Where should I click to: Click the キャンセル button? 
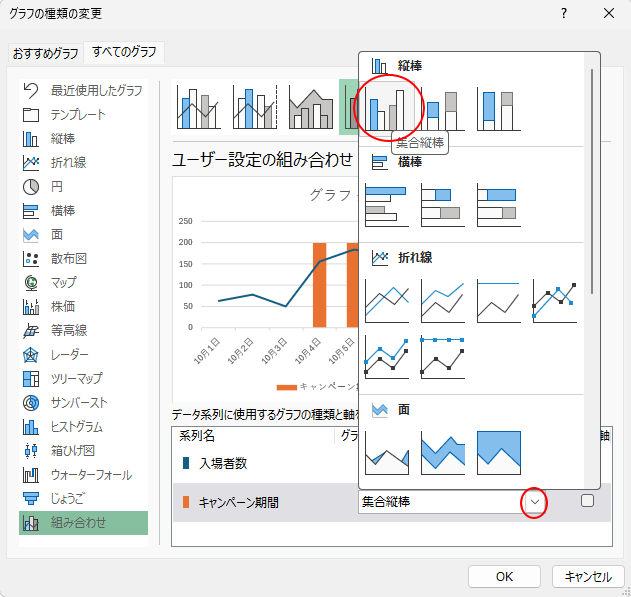[x=588, y=576]
